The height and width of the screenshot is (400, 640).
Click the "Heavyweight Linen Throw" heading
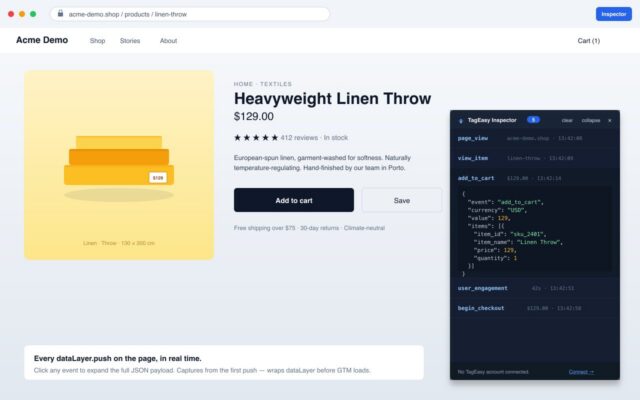click(x=332, y=98)
